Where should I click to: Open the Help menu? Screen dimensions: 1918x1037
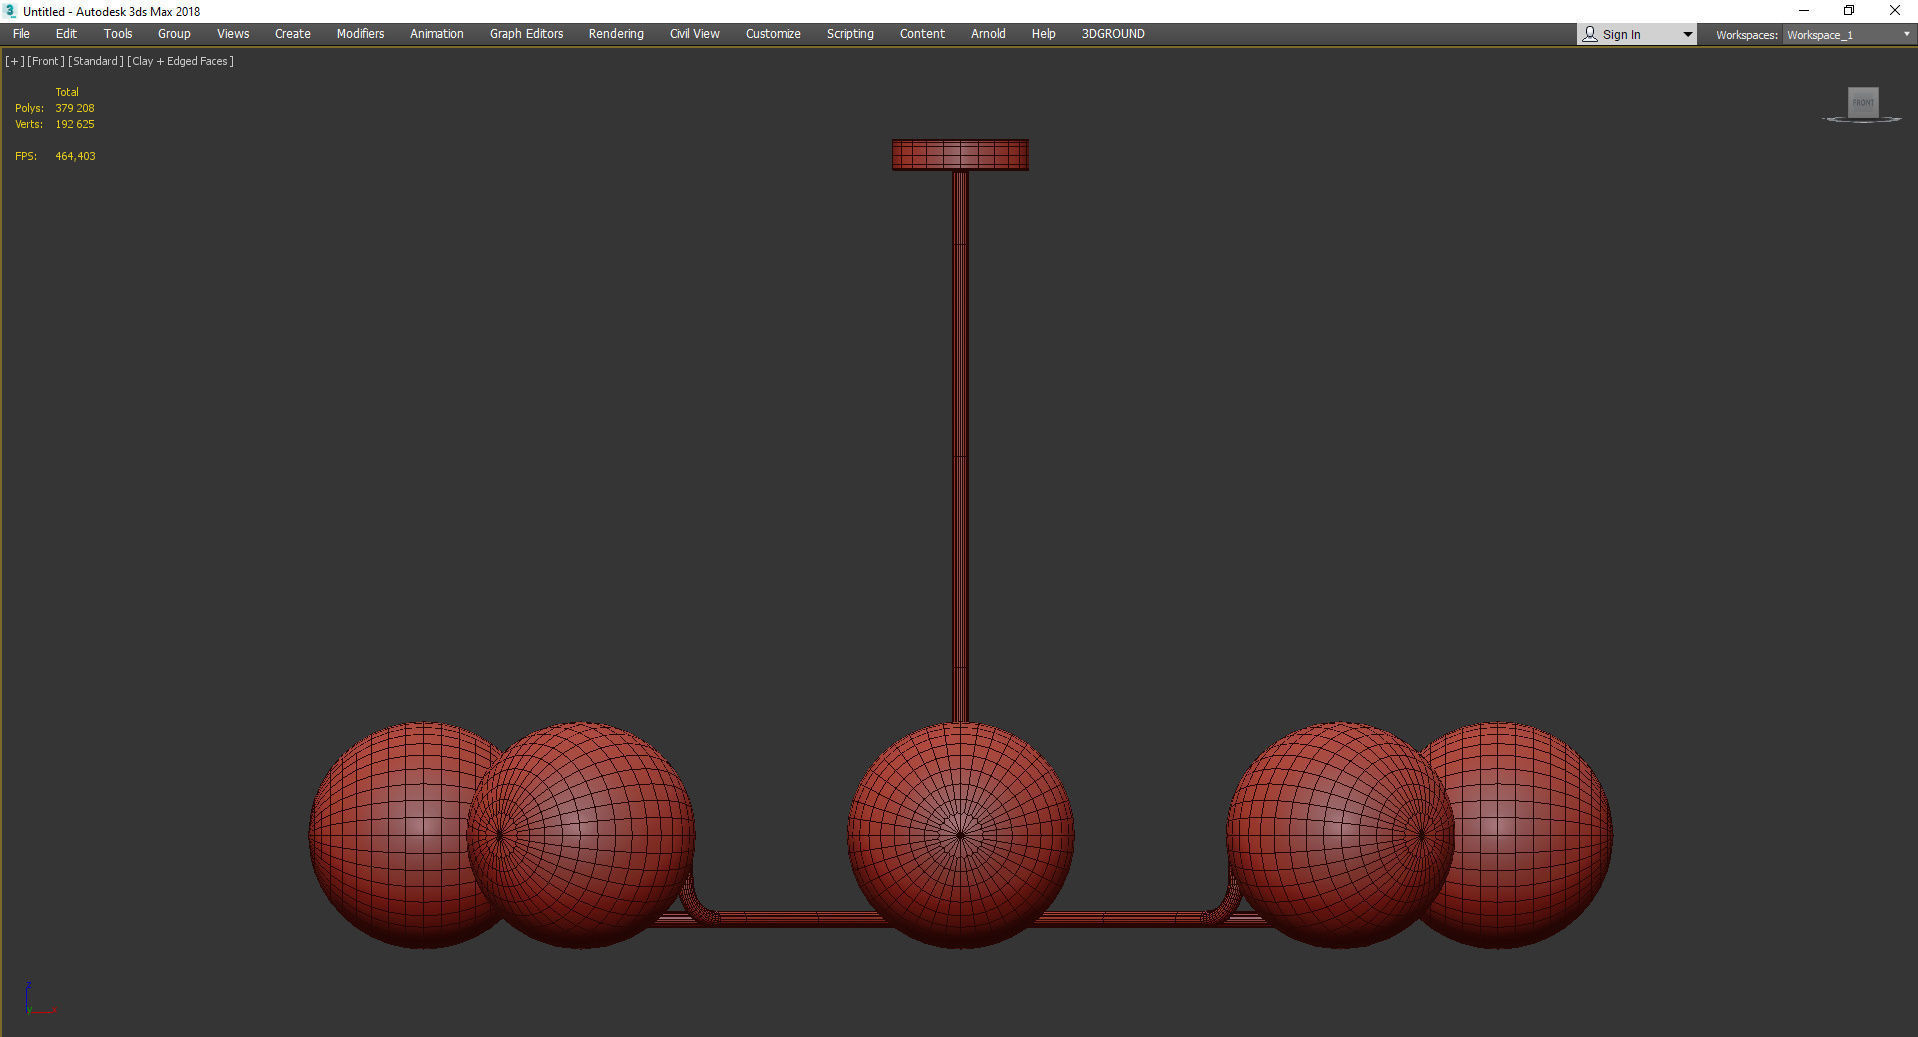(x=1043, y=34)
